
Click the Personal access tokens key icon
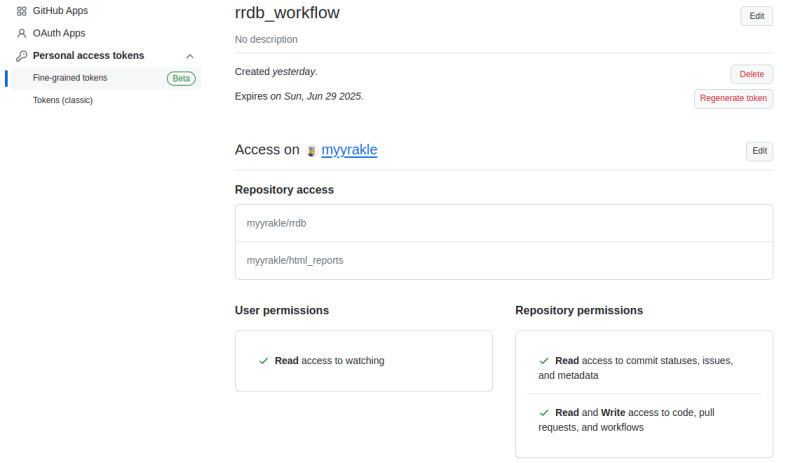(x=22, y=56)
